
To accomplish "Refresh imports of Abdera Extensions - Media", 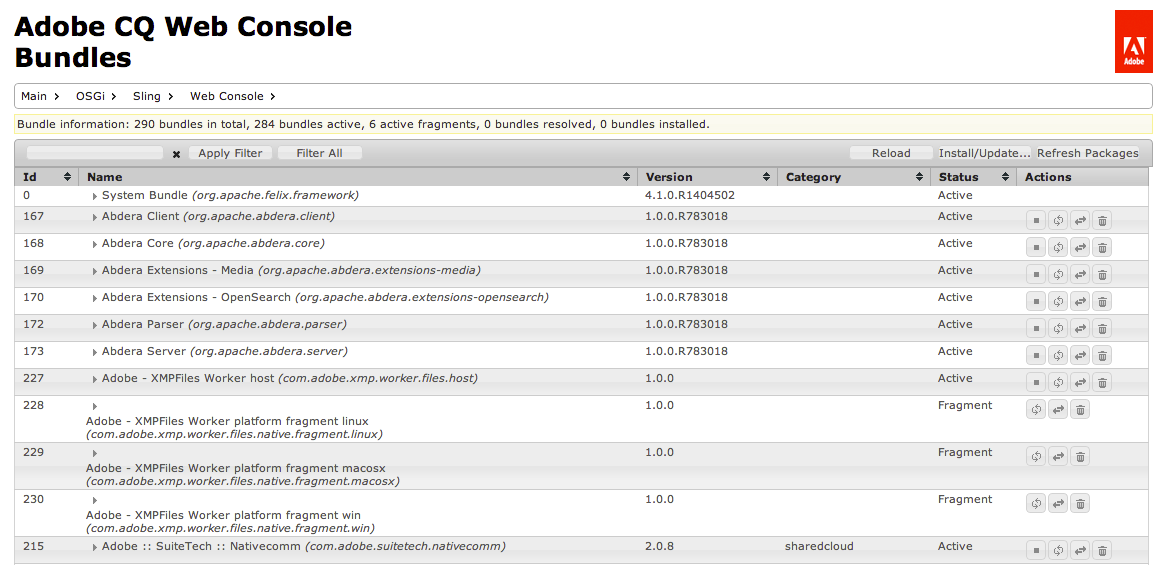I will 1058,274.
